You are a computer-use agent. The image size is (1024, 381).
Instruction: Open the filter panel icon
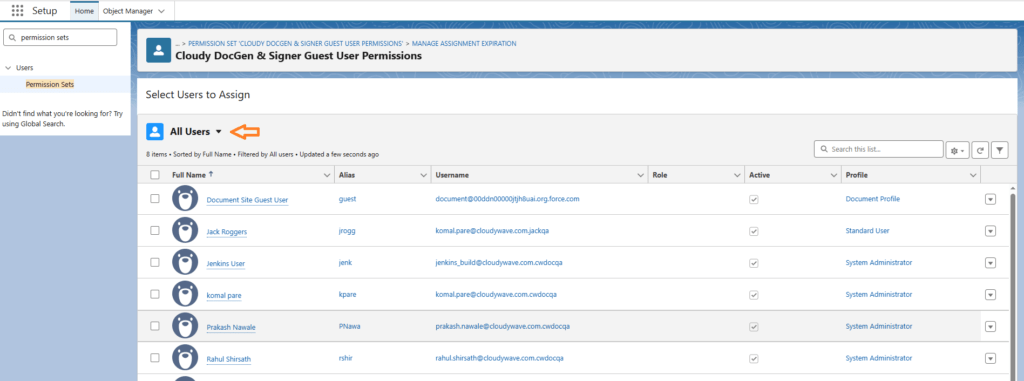pos(1000,150)
